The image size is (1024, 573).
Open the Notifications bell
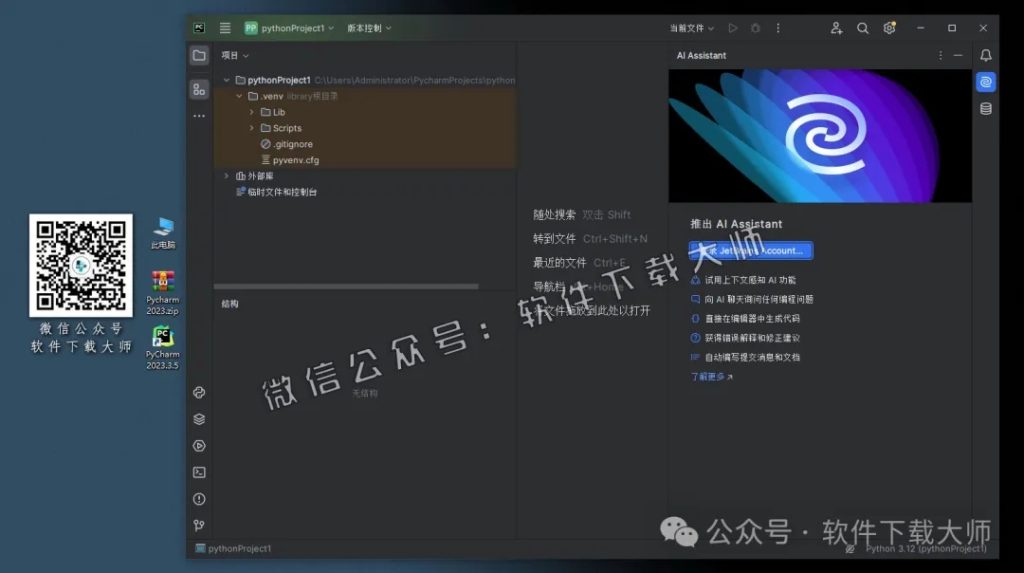pos(985,56)
